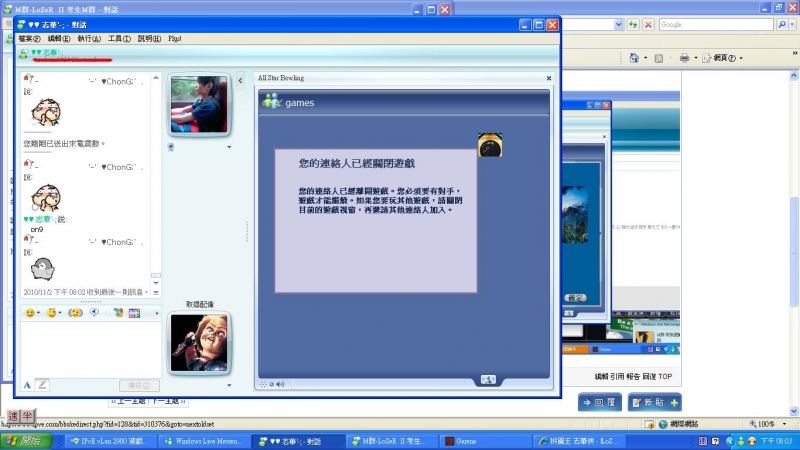800x450 pixels.
Task: Click the webcam icon under contact's picture
Action: 171,147
